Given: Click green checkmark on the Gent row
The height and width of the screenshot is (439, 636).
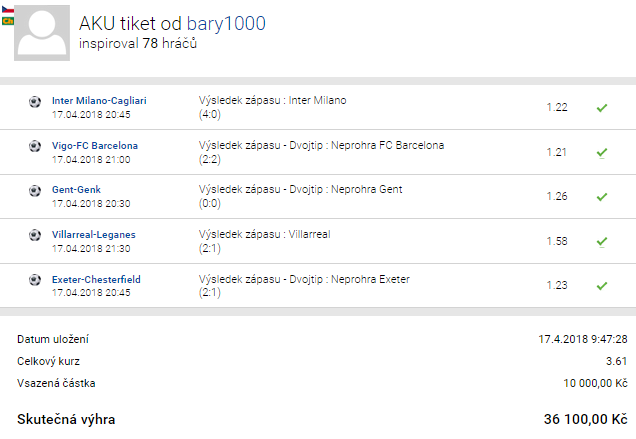Looking at the screenshot, I should point(601,196).
